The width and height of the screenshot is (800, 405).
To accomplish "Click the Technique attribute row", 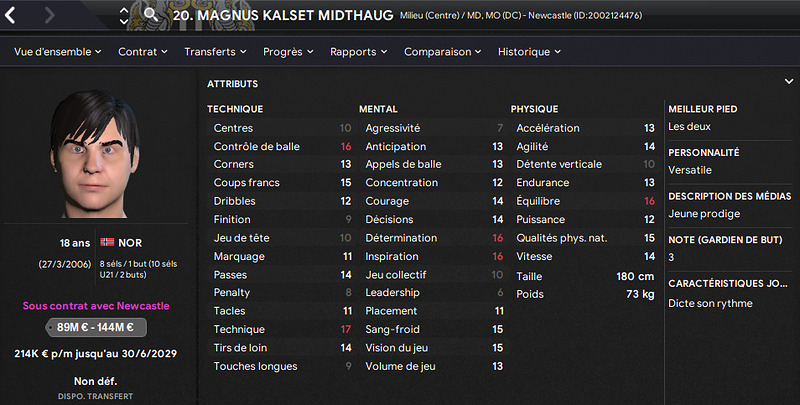I will (x=282, y=329).
